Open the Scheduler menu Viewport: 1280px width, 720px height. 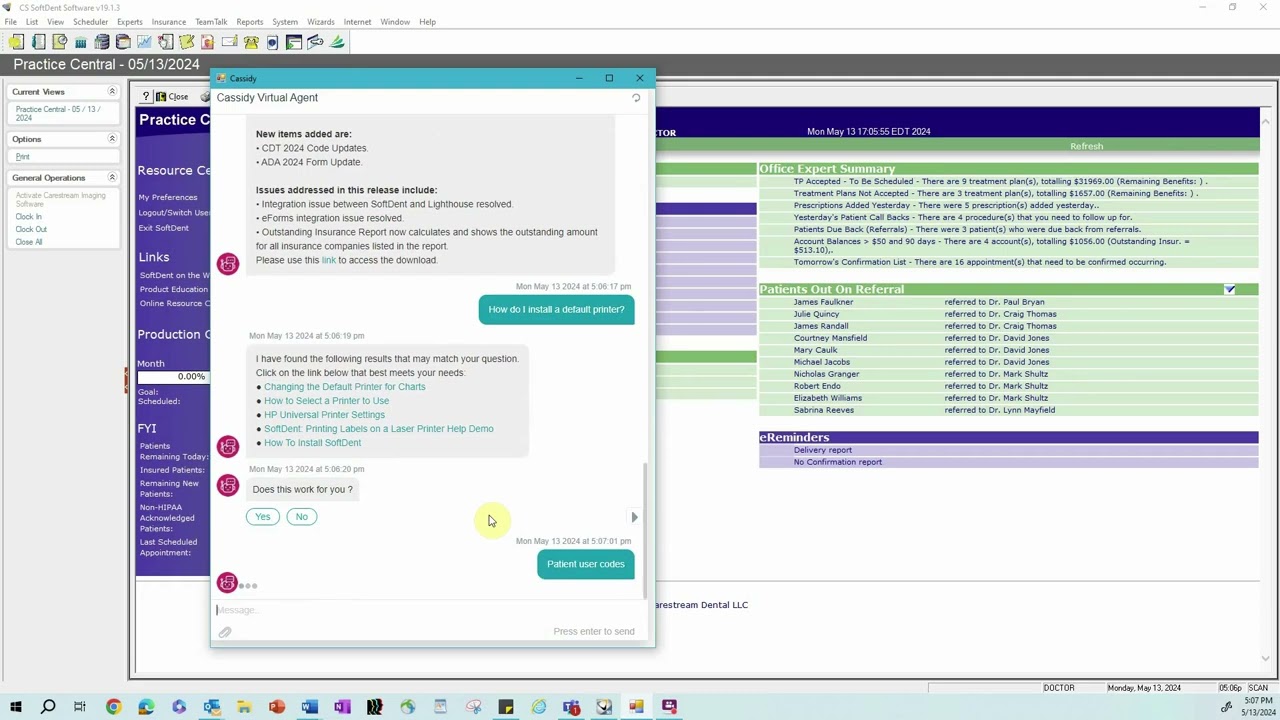click(91, 22)
